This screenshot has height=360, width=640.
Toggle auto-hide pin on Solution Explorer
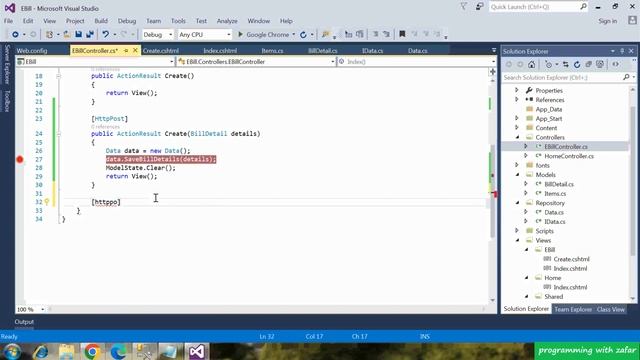(x=622, y=51)
